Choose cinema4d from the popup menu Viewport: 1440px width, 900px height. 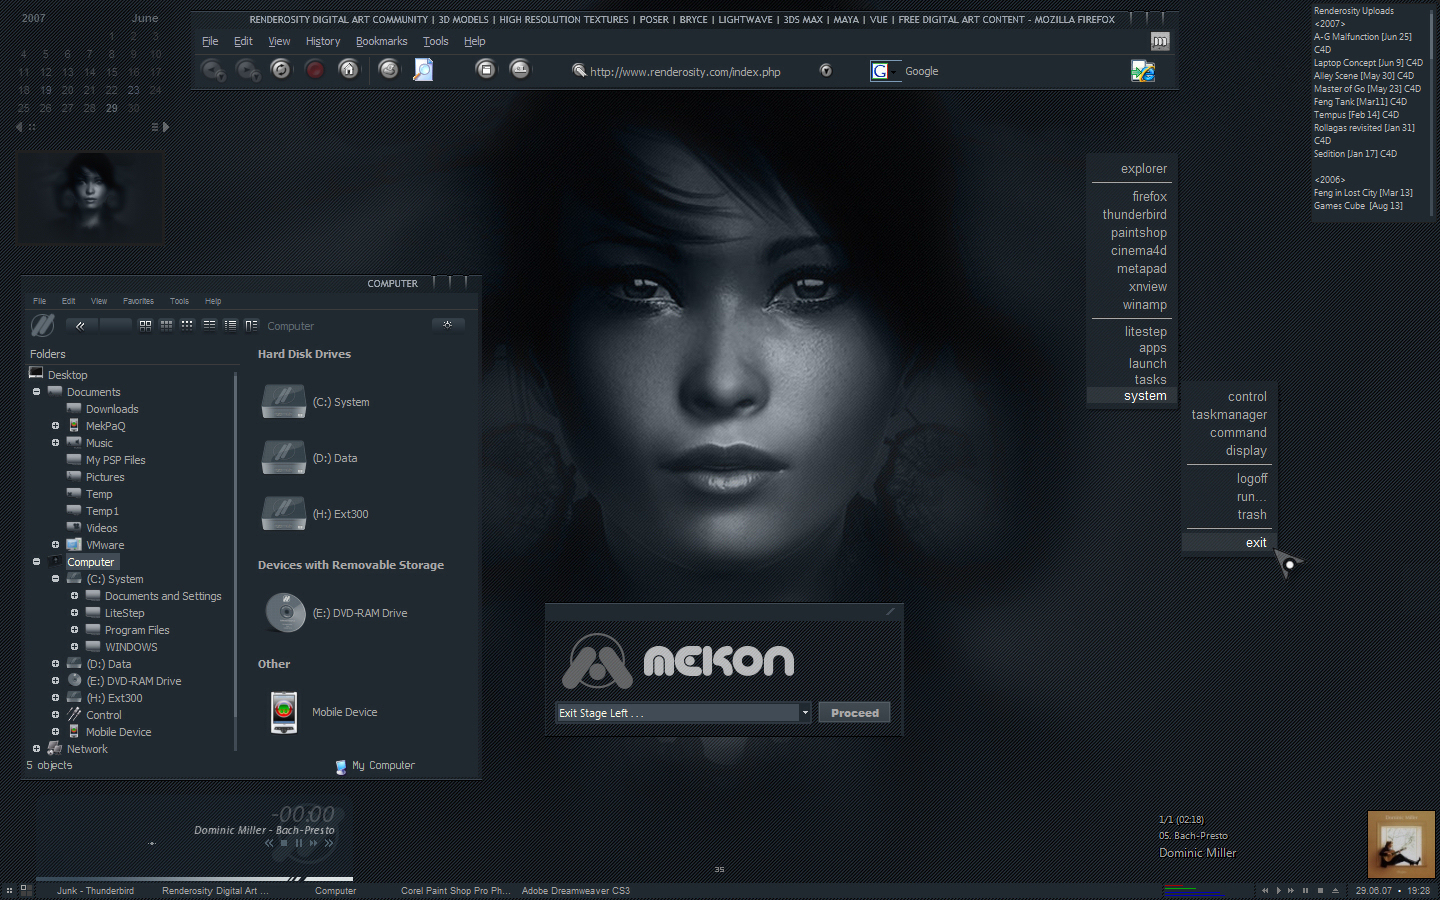[1138, 251]
